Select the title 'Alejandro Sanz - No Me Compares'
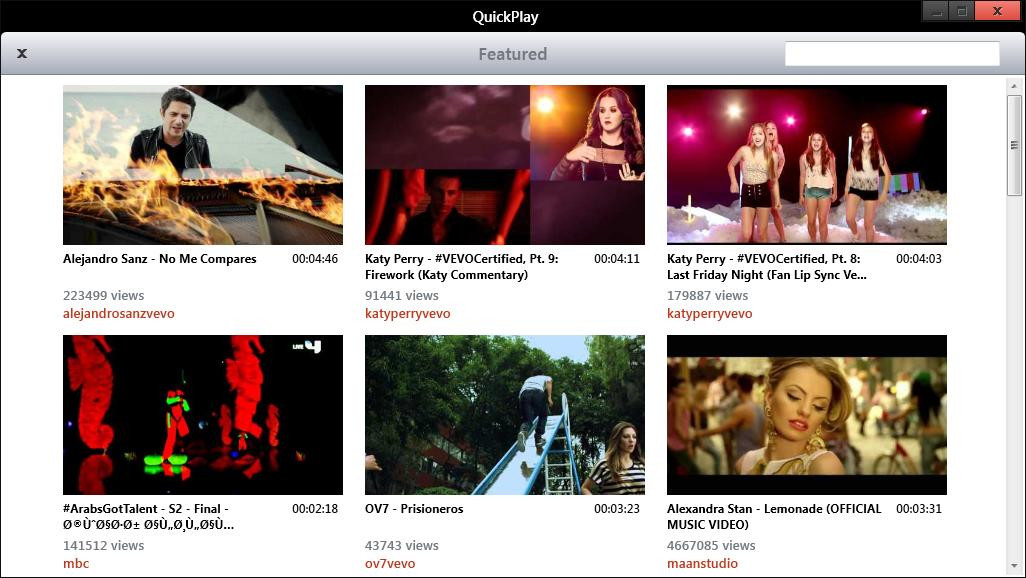The height and width of the screenshot is (578, 1026). [x=160, y=259]
